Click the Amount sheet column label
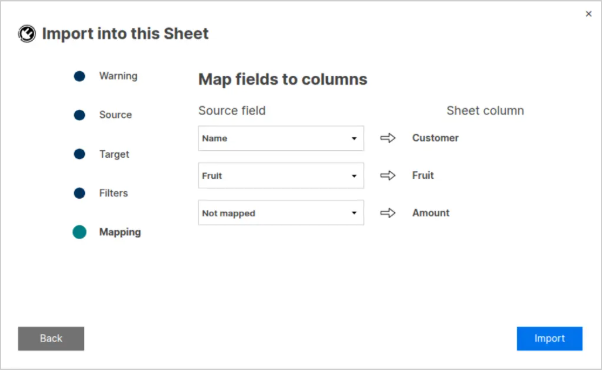 (x=431, y=213)
